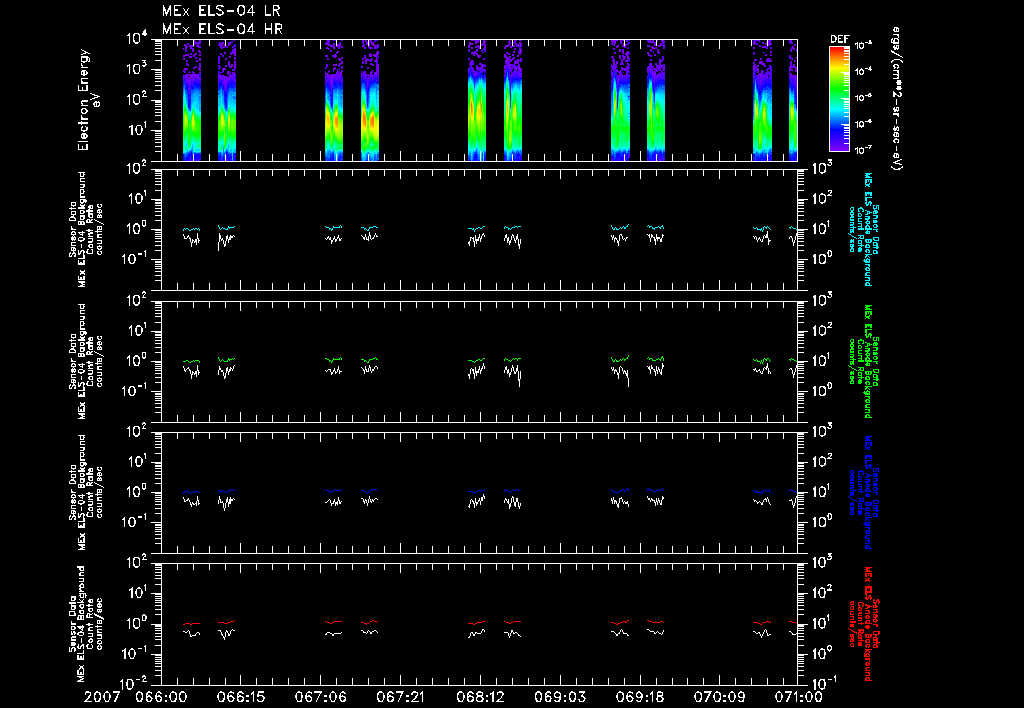
Task: Click the 10^-5 tick on DEF color scale
Action: [x=864, y=98]
